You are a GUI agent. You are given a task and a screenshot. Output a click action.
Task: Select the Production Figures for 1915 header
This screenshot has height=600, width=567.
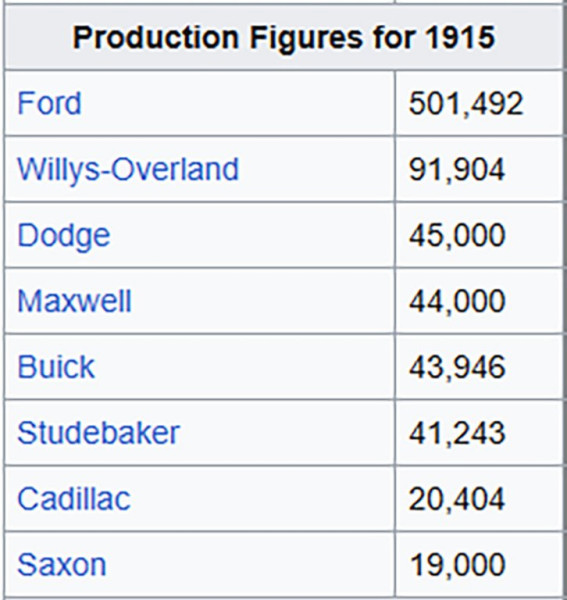284,37
